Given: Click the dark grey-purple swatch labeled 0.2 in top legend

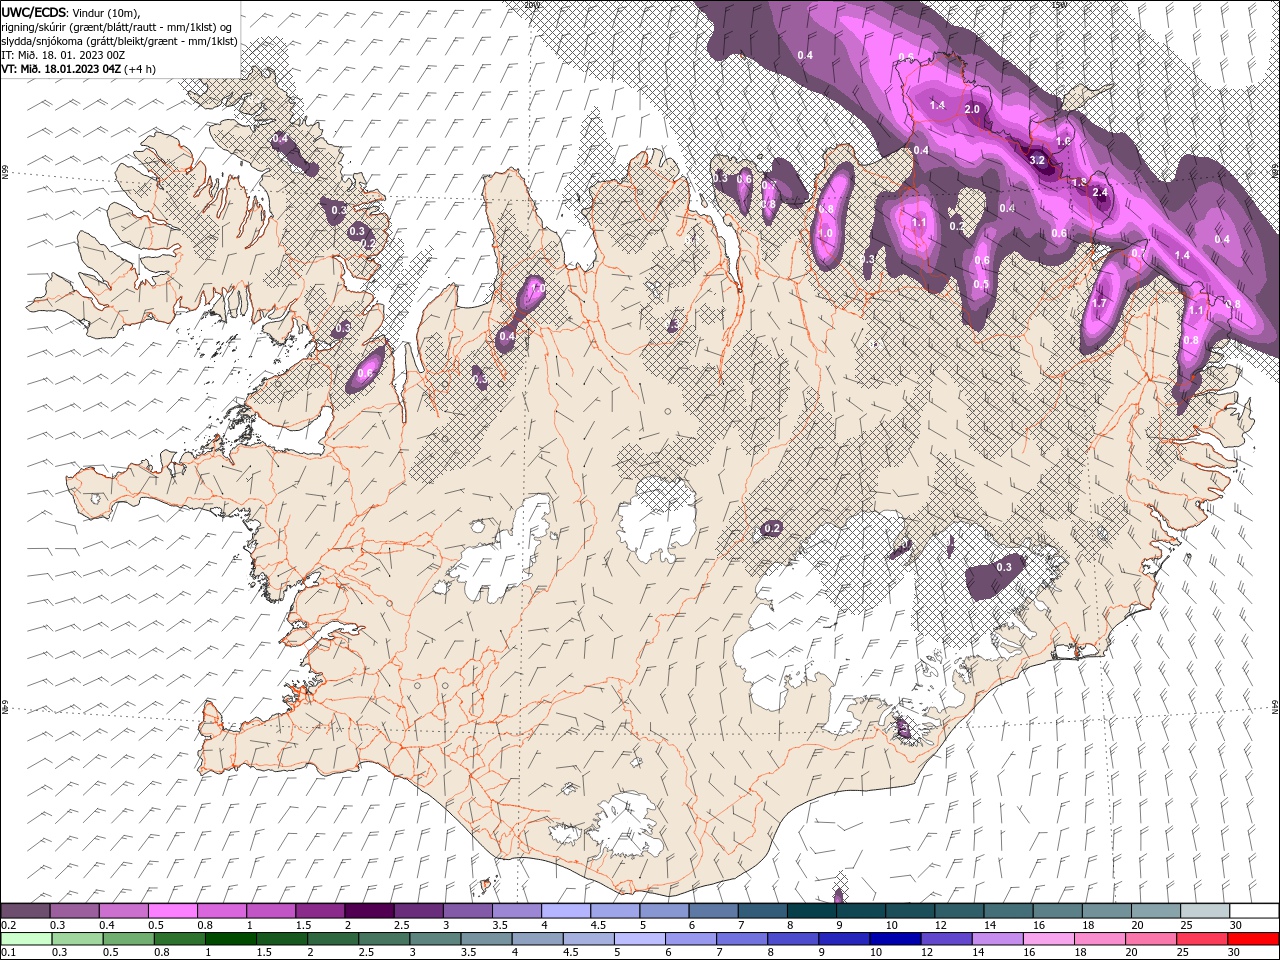Looking at the screenshot, I should [25, 911].
